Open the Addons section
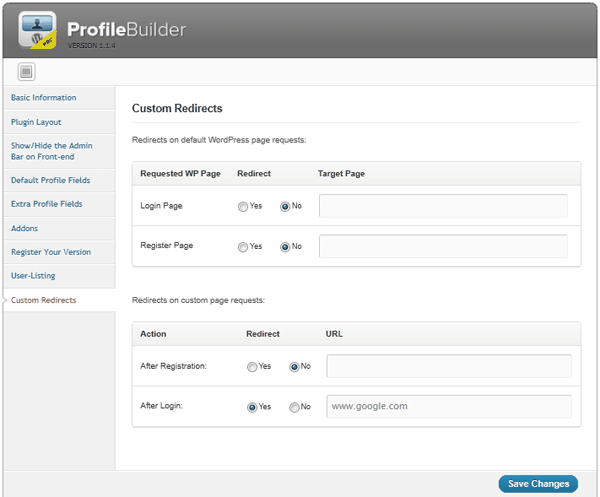This screenshot has height=497, width=600. pyautogui.click(x=24, y=228)
